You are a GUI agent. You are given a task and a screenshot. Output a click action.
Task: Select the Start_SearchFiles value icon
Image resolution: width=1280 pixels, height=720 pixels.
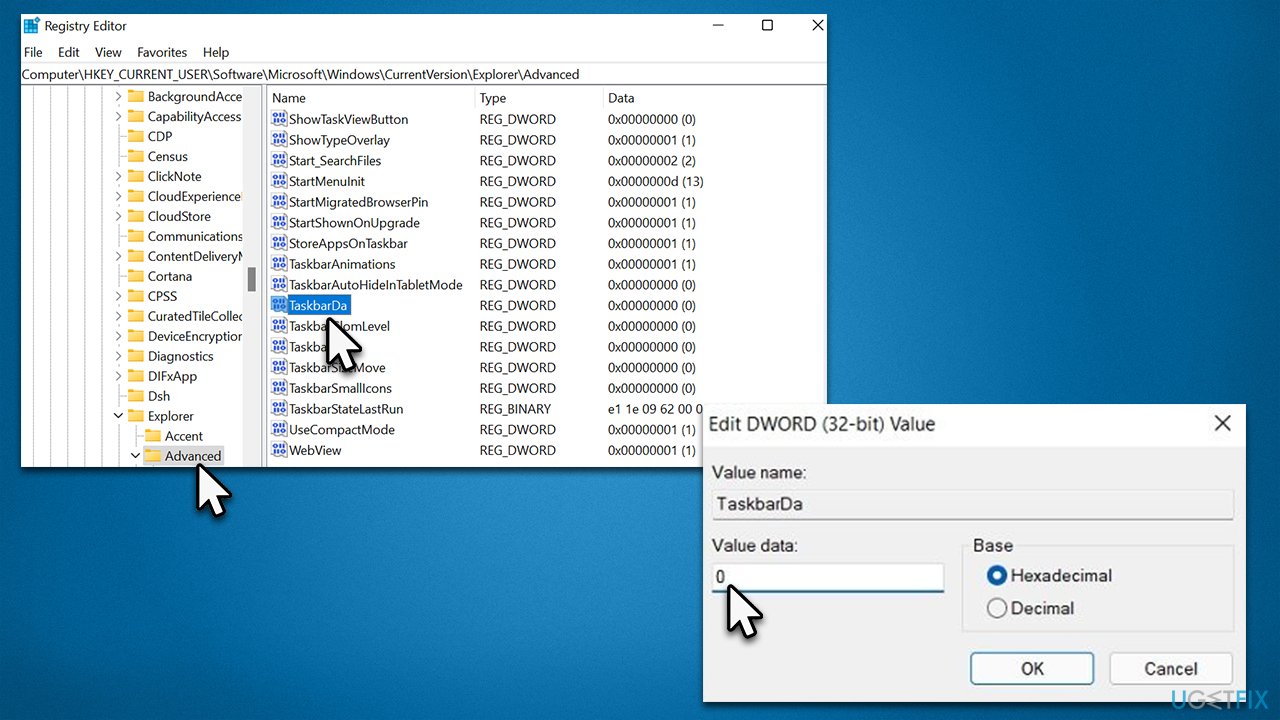tap(279, 160)
